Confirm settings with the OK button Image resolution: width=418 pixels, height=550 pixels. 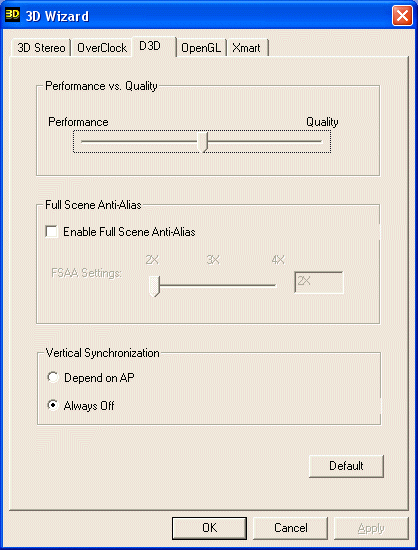209,528
